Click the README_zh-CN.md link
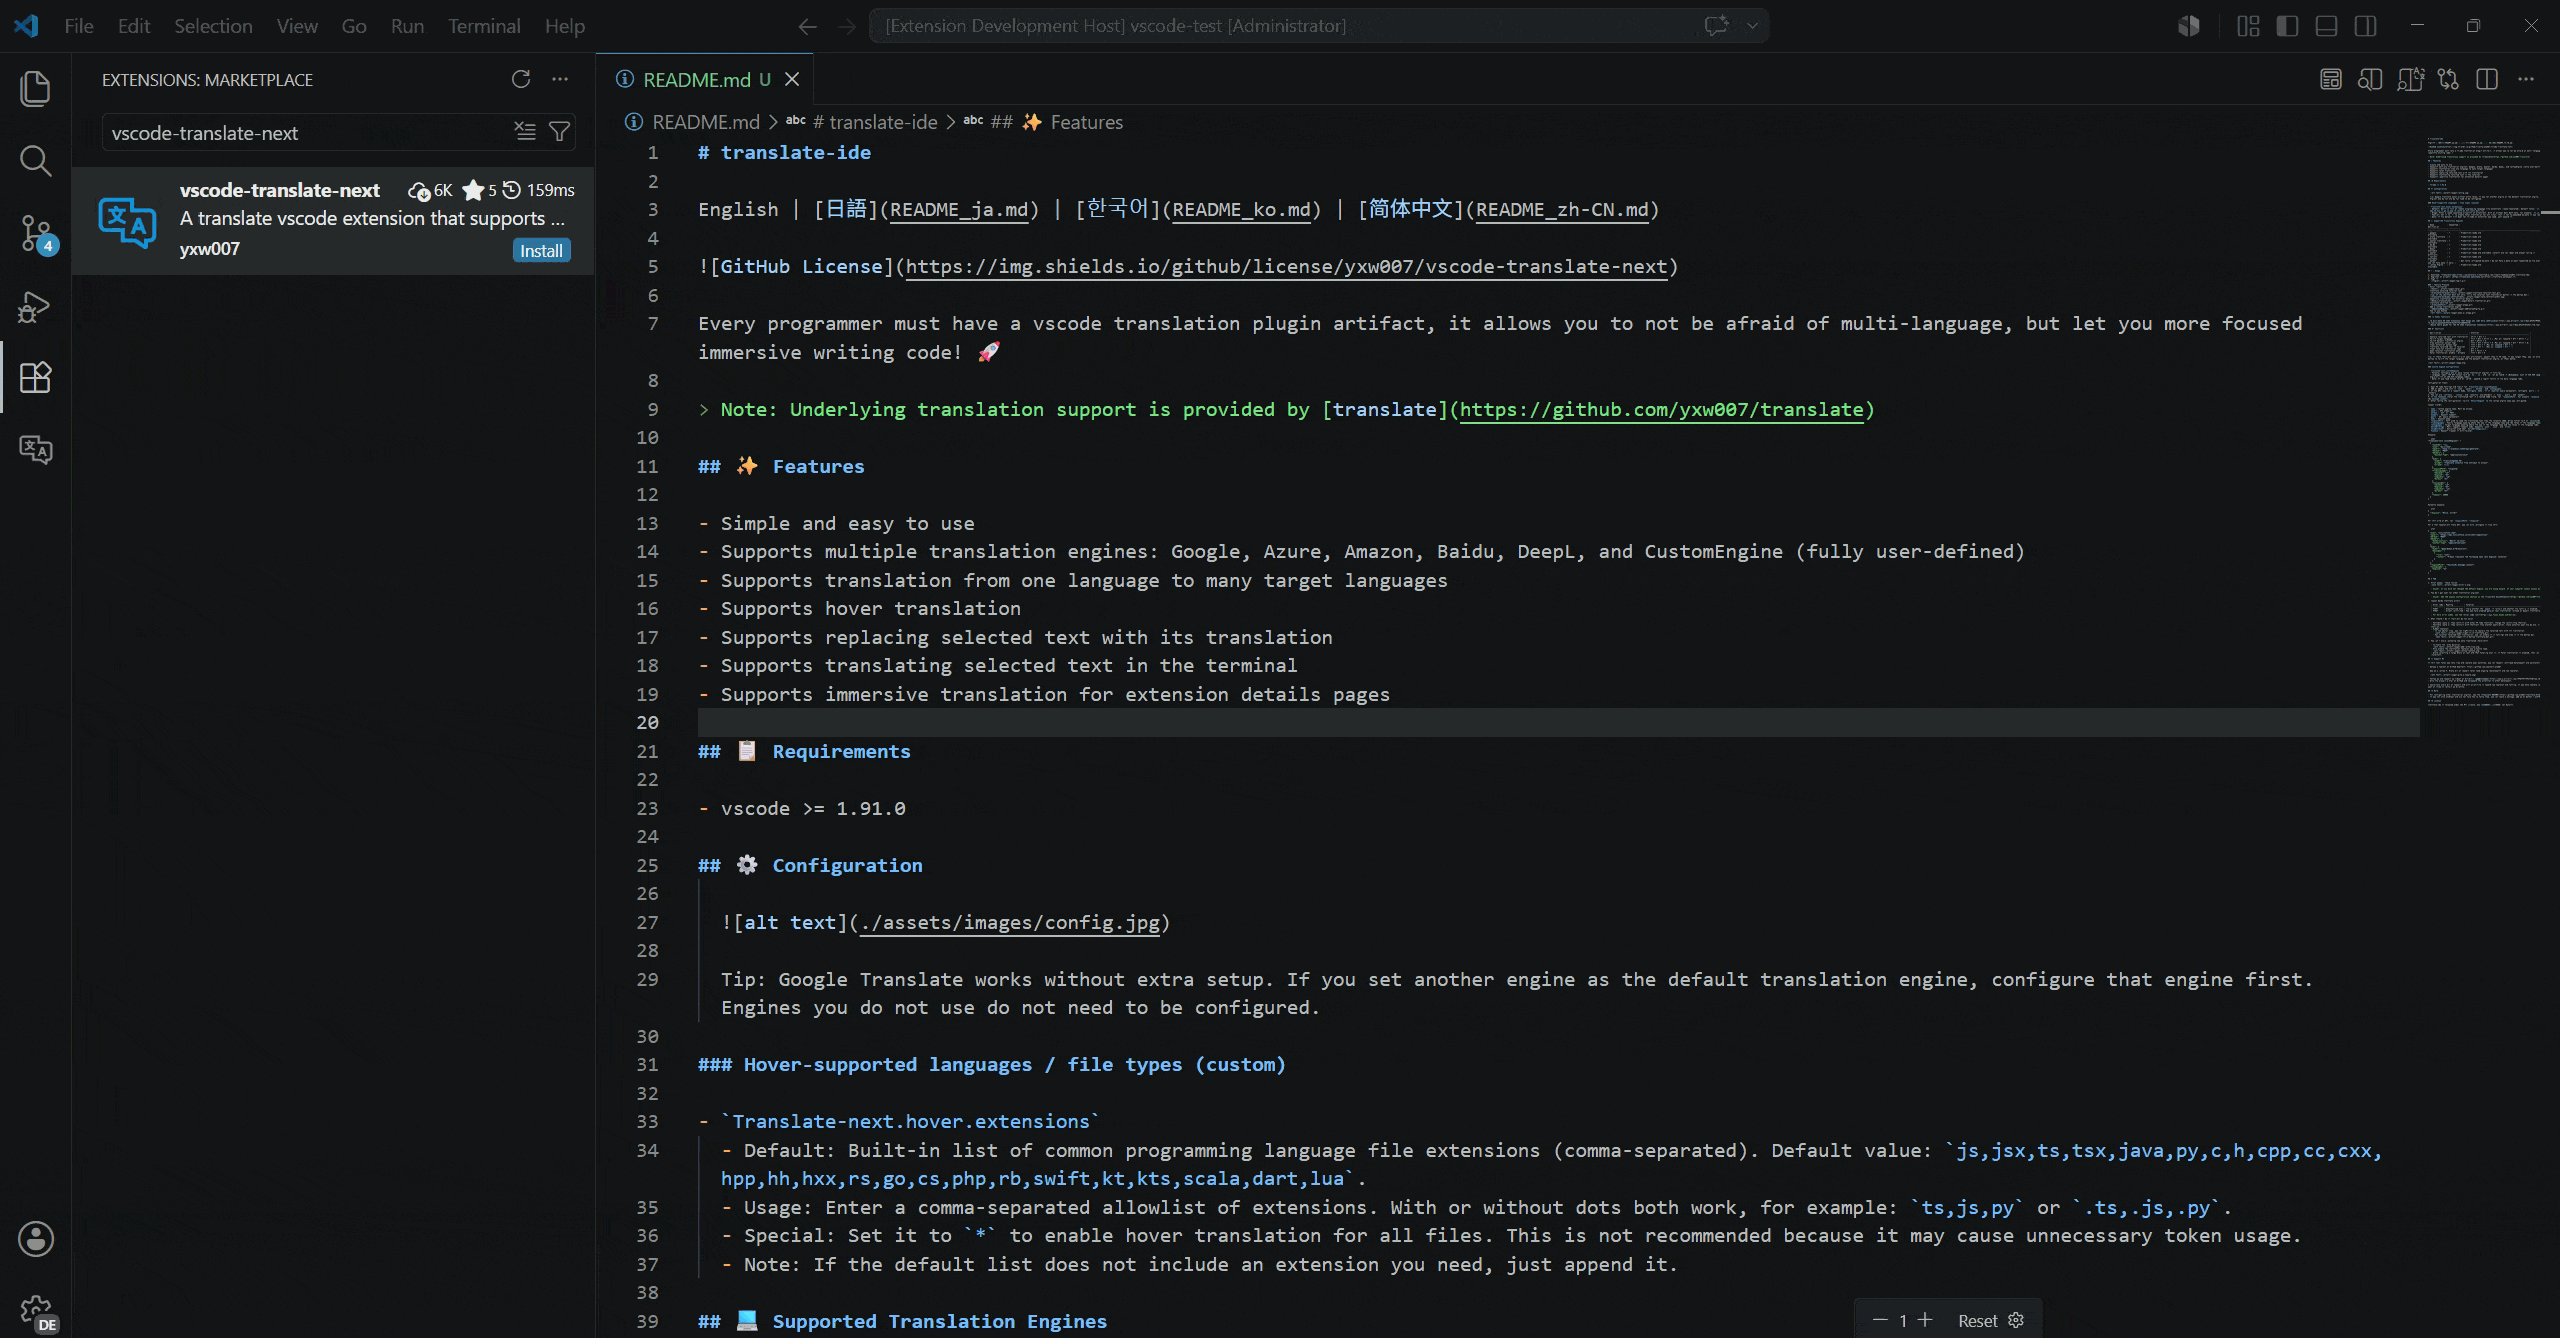Viewport: 2560px width, 1338px height. point(1562,210)
